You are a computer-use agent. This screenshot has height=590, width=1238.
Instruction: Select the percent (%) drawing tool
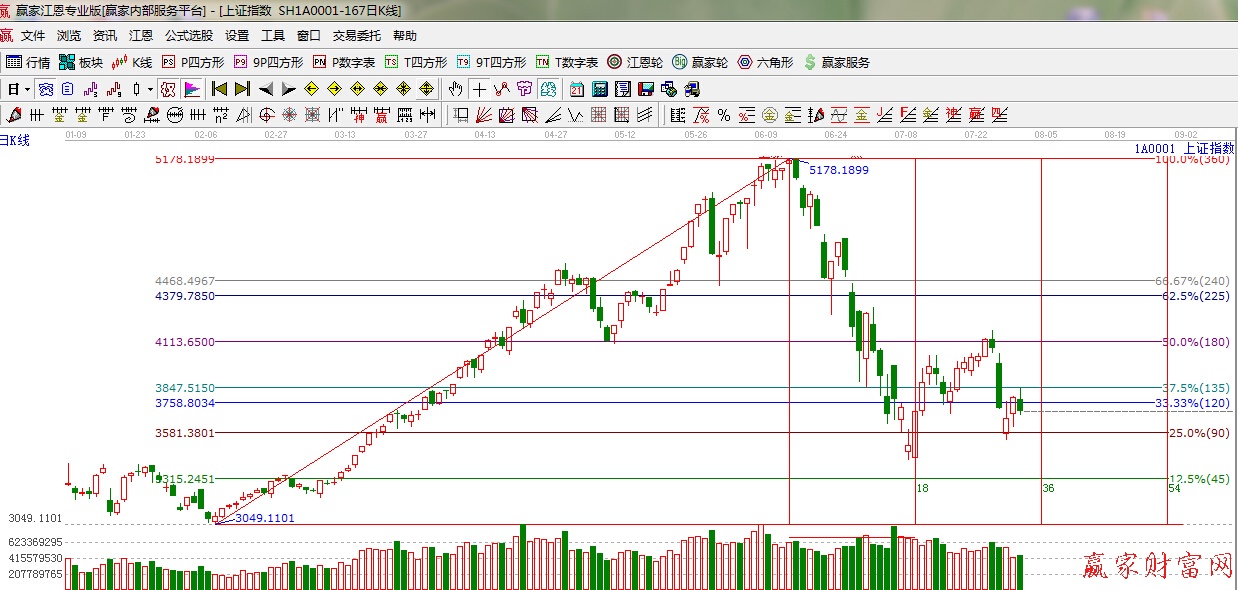click(723, 114)
